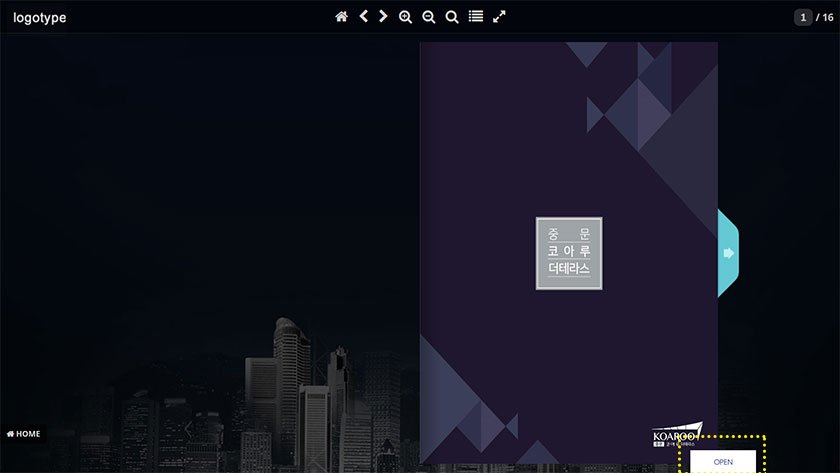Click the faint left arrow over the skyline
The image size is (840, 473).
pyautogui.click(x=187, y=429)
